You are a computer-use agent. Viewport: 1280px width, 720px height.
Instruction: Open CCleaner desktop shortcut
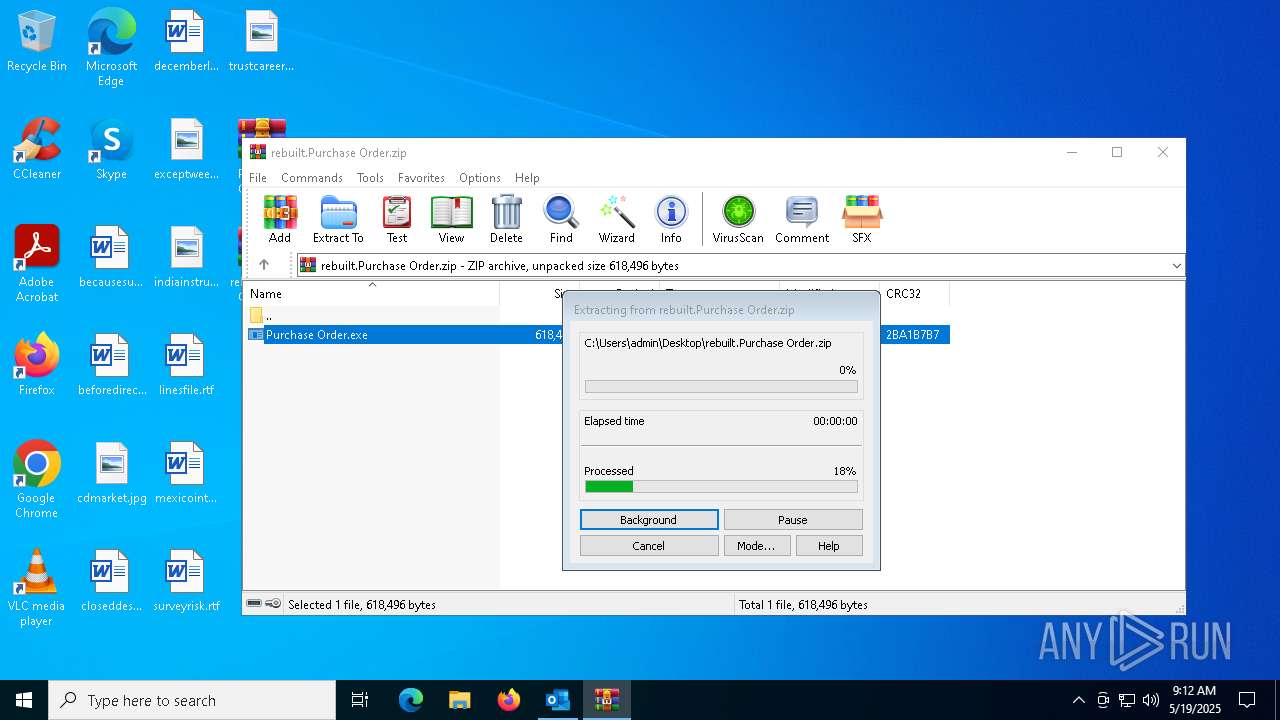37,149
